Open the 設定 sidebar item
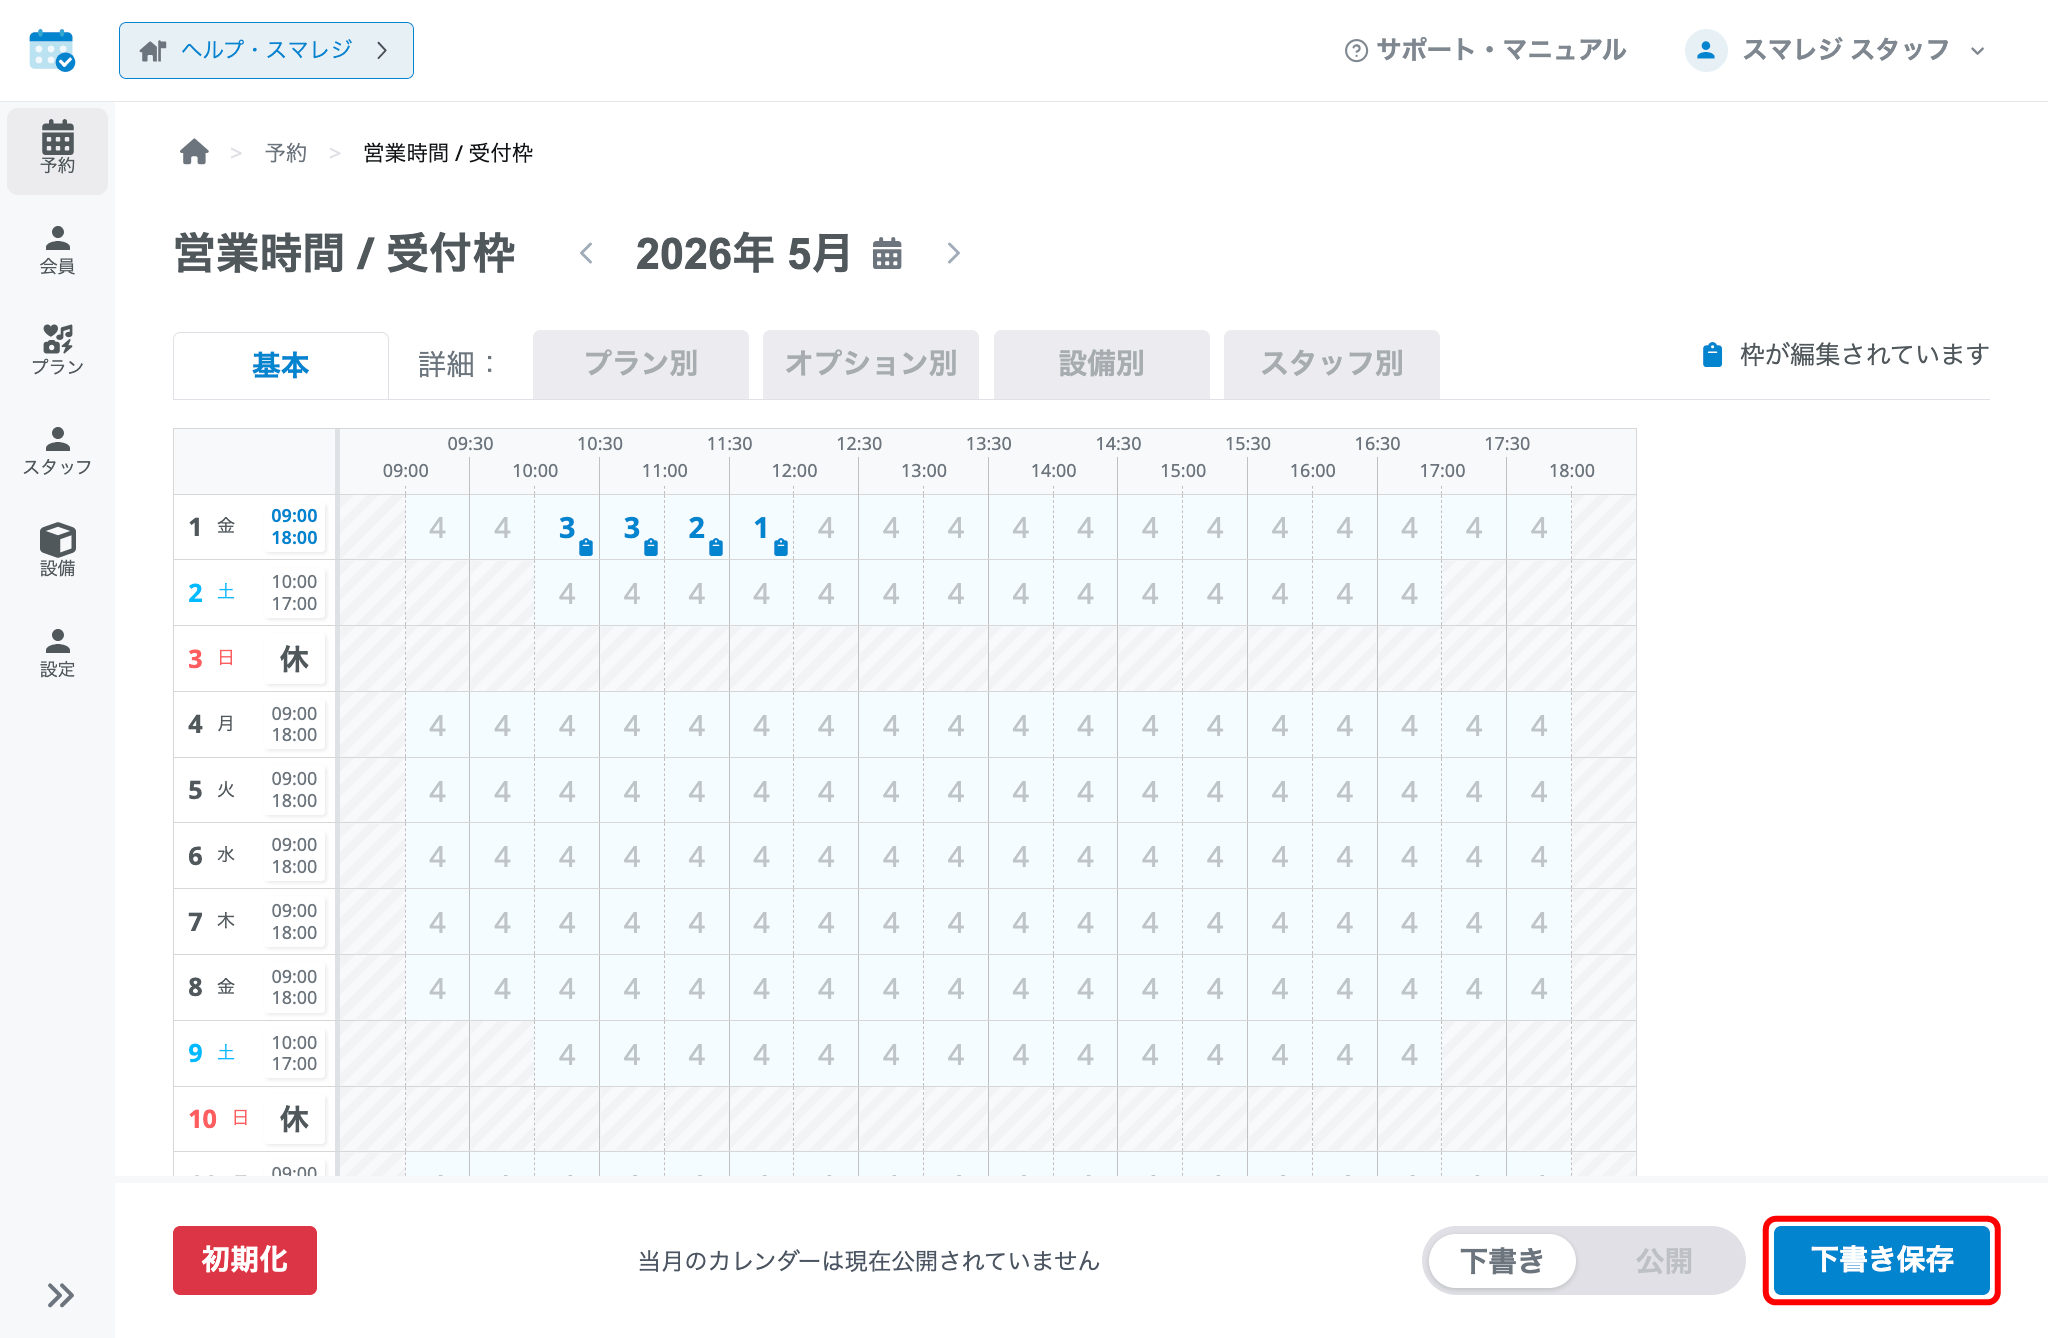The image size is (2048, 1338). (58, 652)
